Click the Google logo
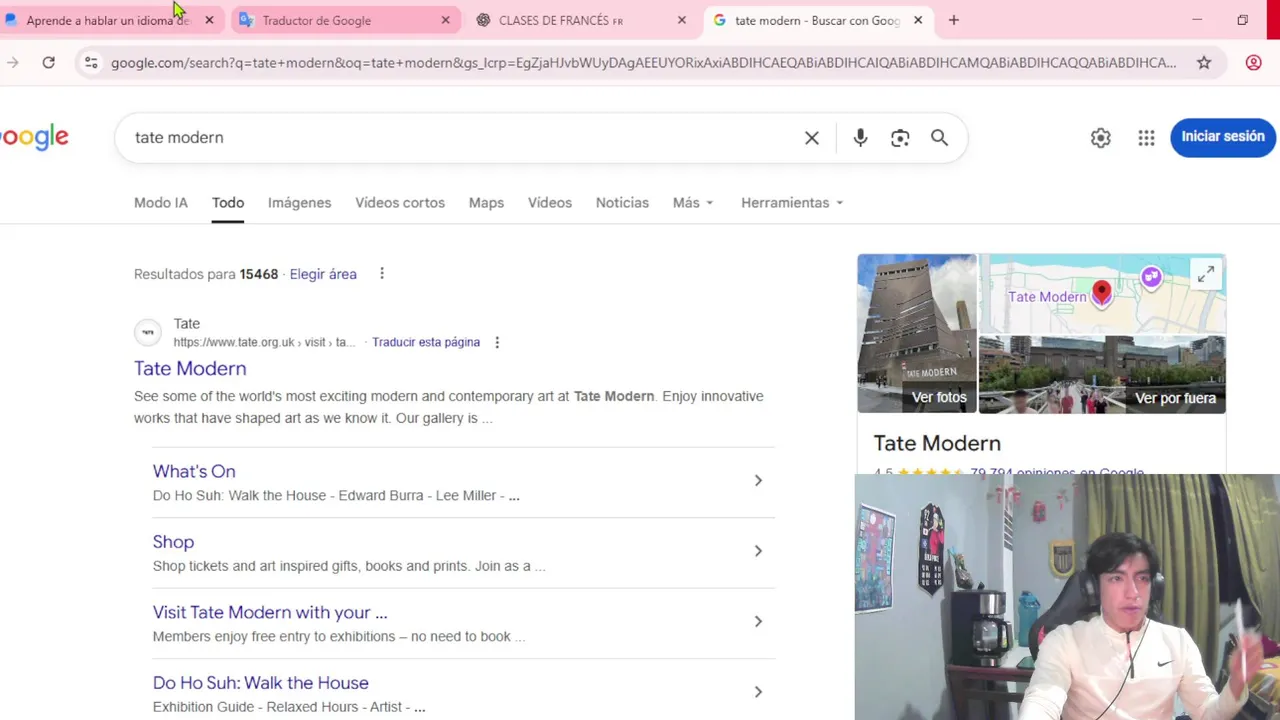Screen dimensions: 1280x720 click(34, 138)
